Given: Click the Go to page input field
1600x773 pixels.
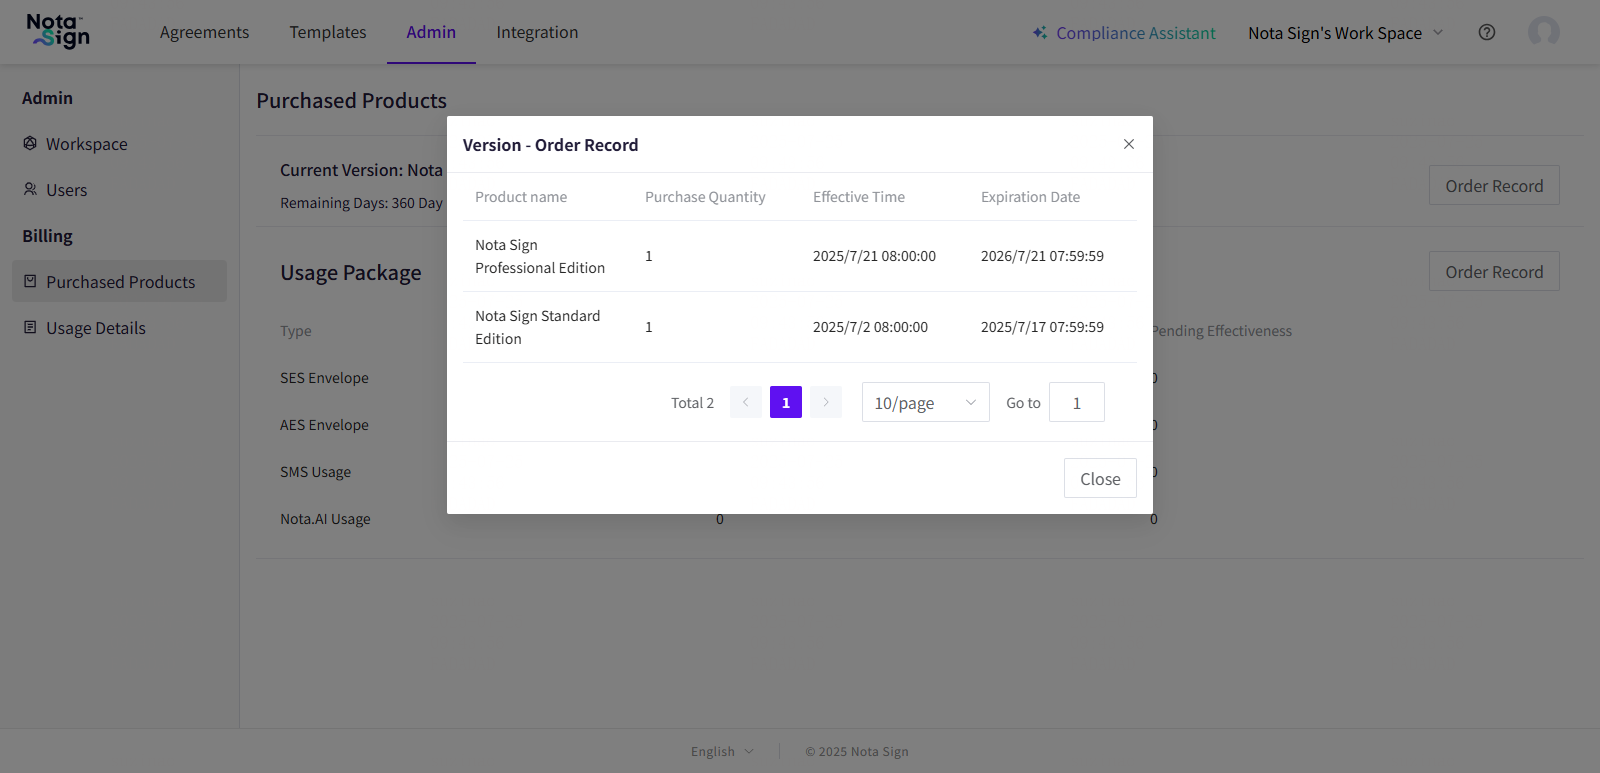Looking at the screenshot, I should point(1076,402).
